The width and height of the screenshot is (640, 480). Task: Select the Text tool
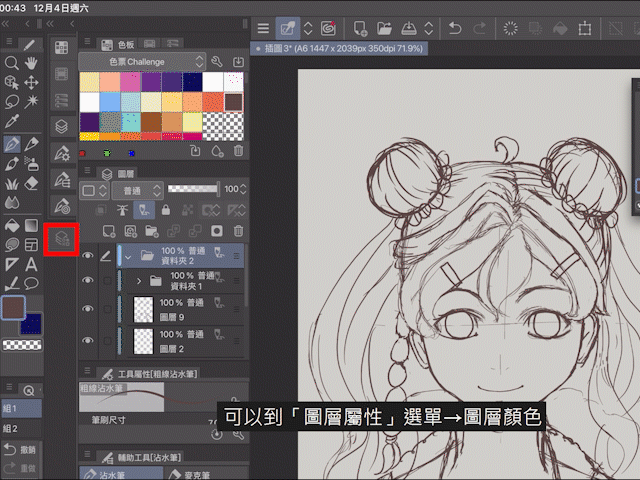click(31, 264)
